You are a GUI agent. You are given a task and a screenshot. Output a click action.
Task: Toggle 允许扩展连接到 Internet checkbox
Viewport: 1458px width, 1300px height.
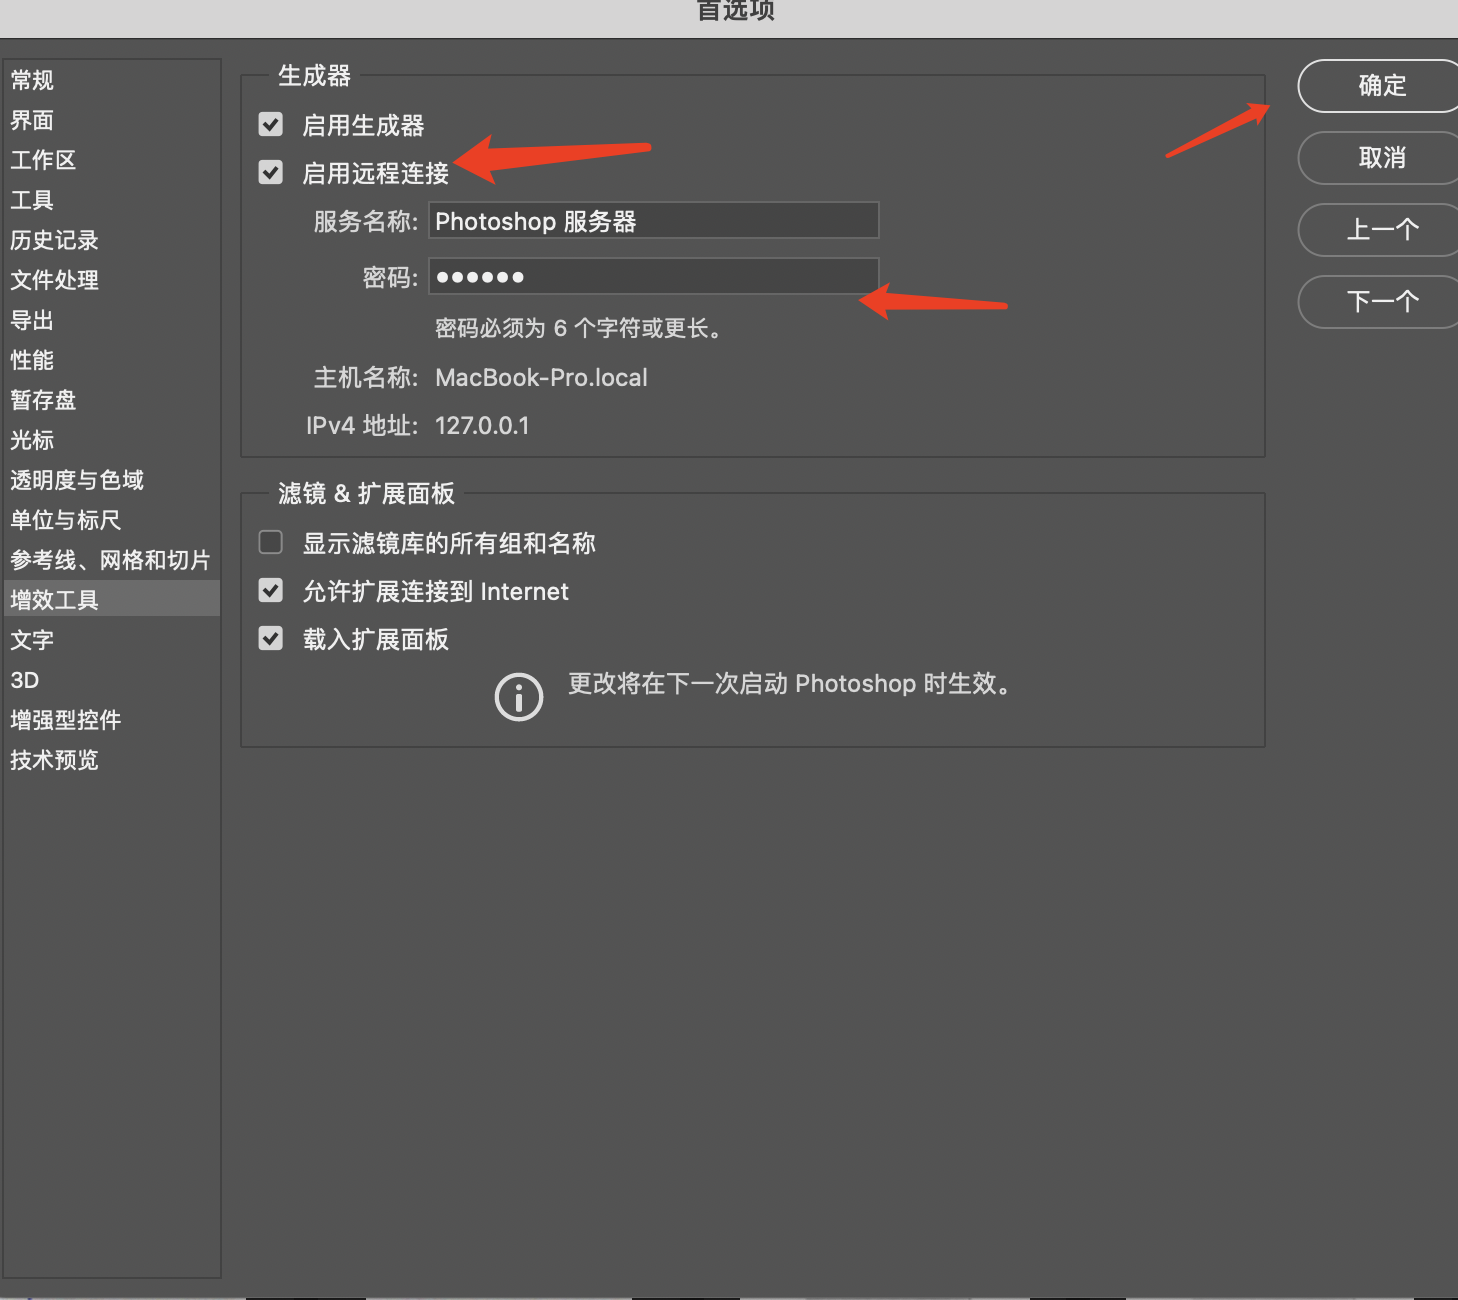[271, 590]
